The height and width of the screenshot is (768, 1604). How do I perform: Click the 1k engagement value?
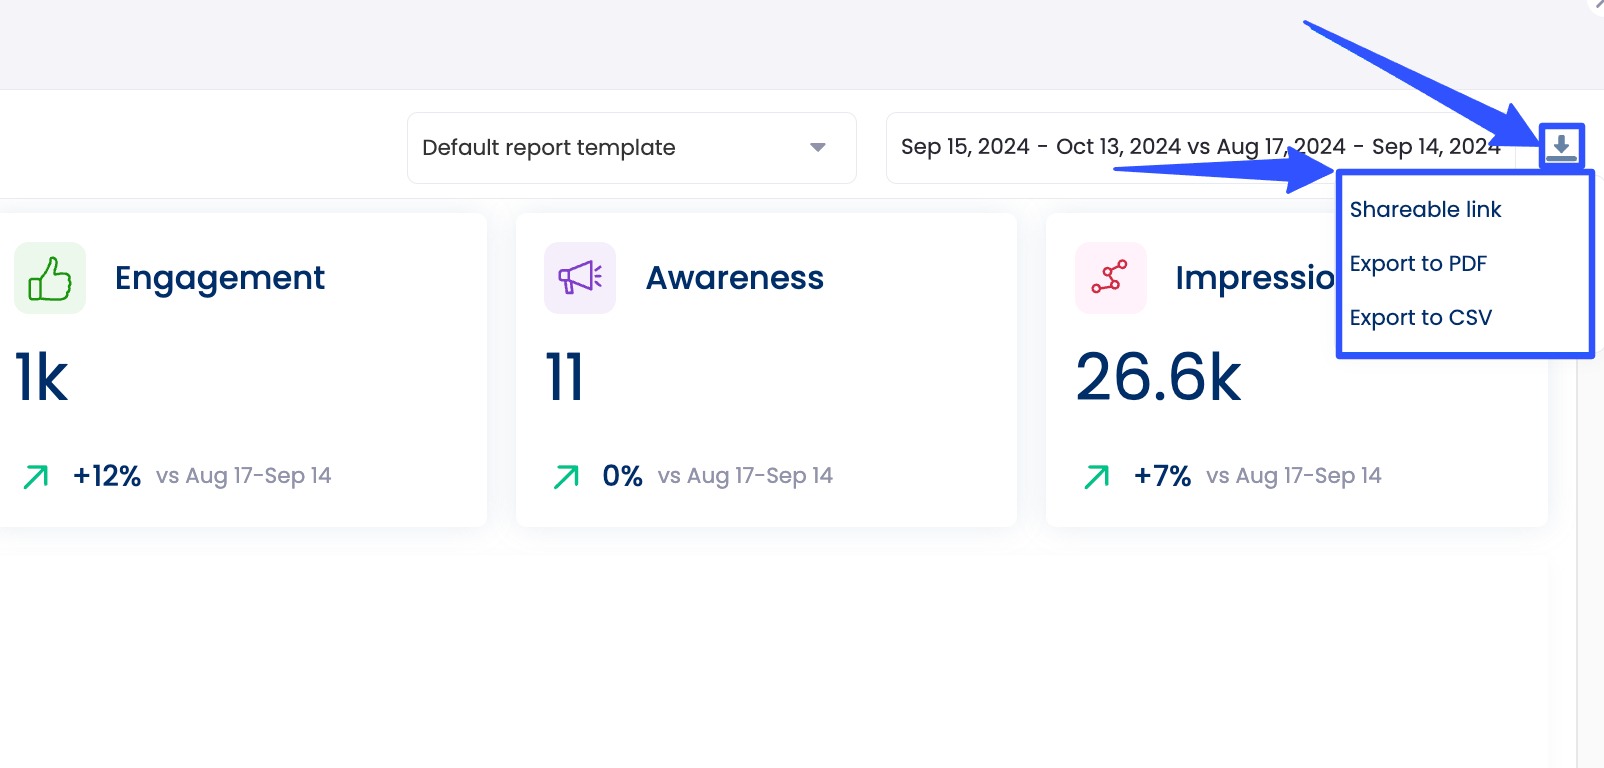click(x=42, y=378)
